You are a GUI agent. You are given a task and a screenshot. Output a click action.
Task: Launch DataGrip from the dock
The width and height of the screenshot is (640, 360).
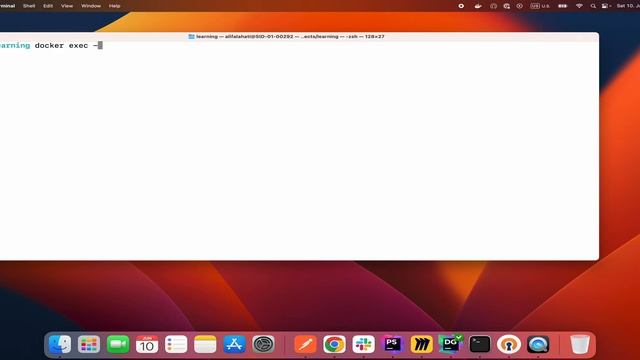(x=451, y=344)
